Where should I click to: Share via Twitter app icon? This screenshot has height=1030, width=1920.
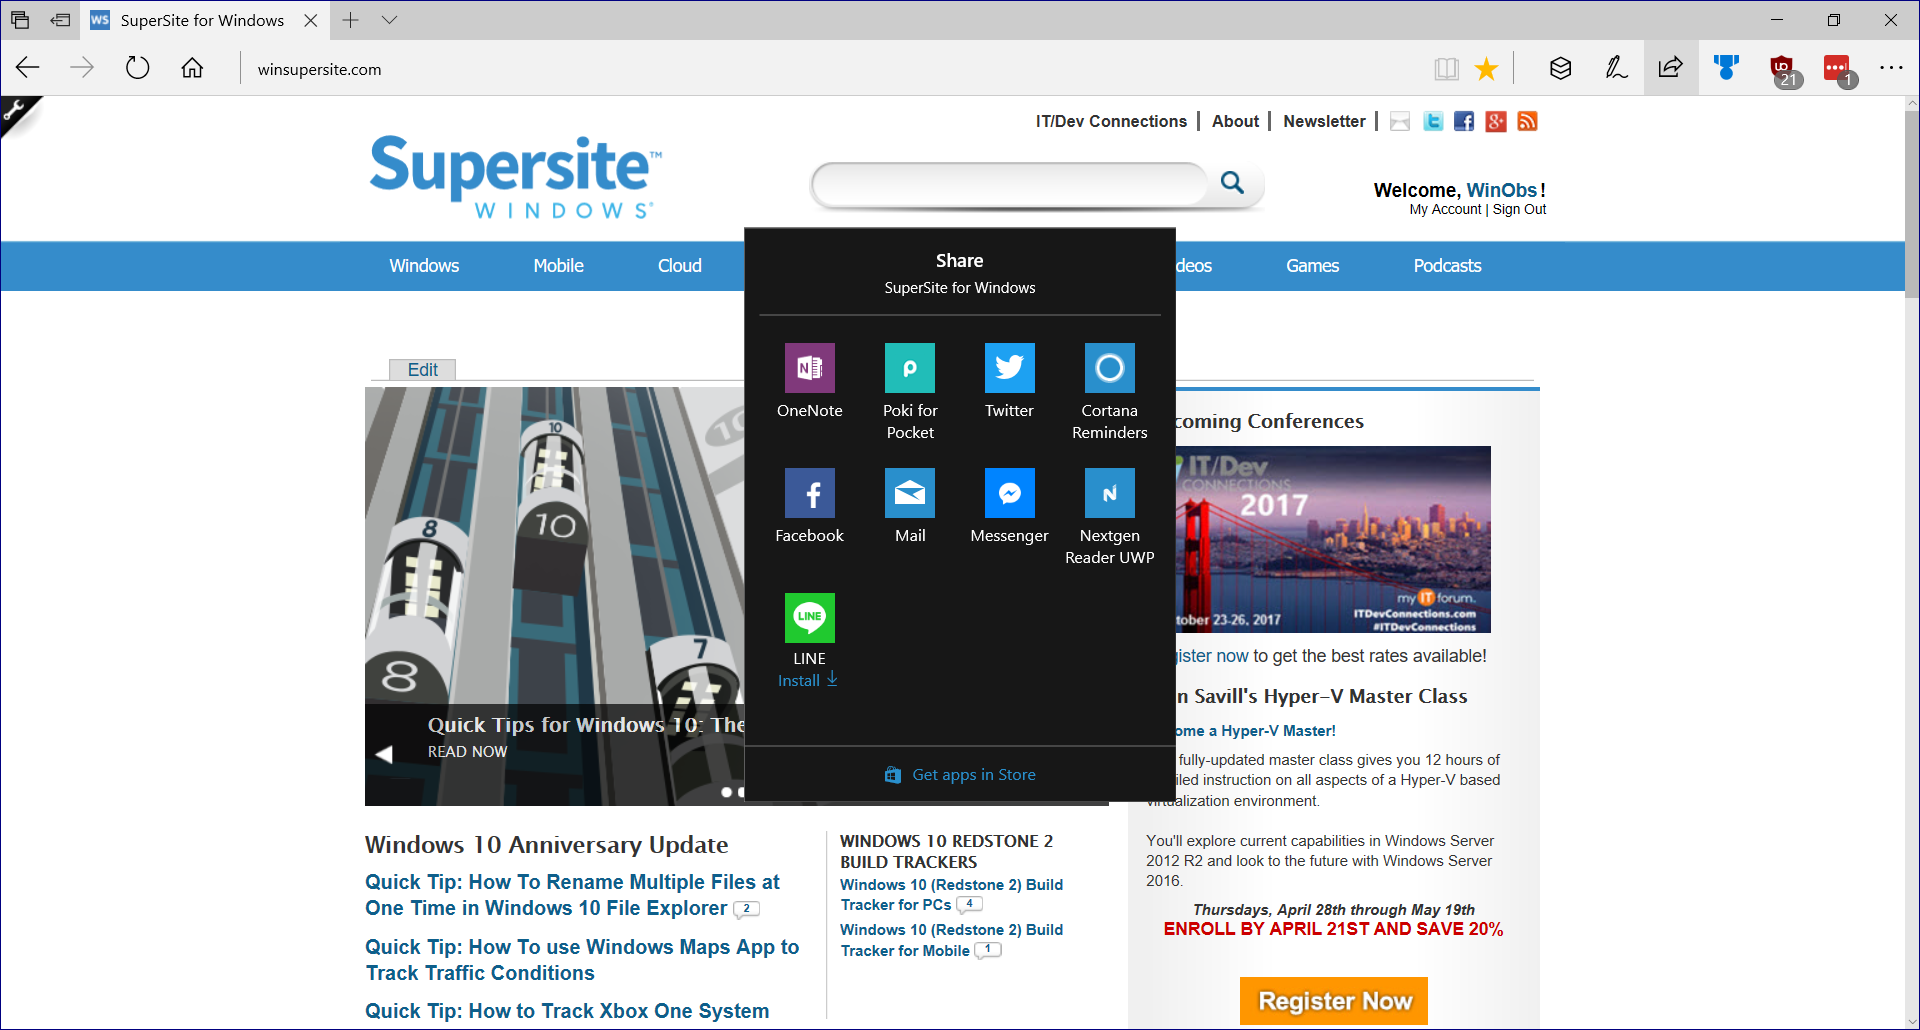[1009, 369]
